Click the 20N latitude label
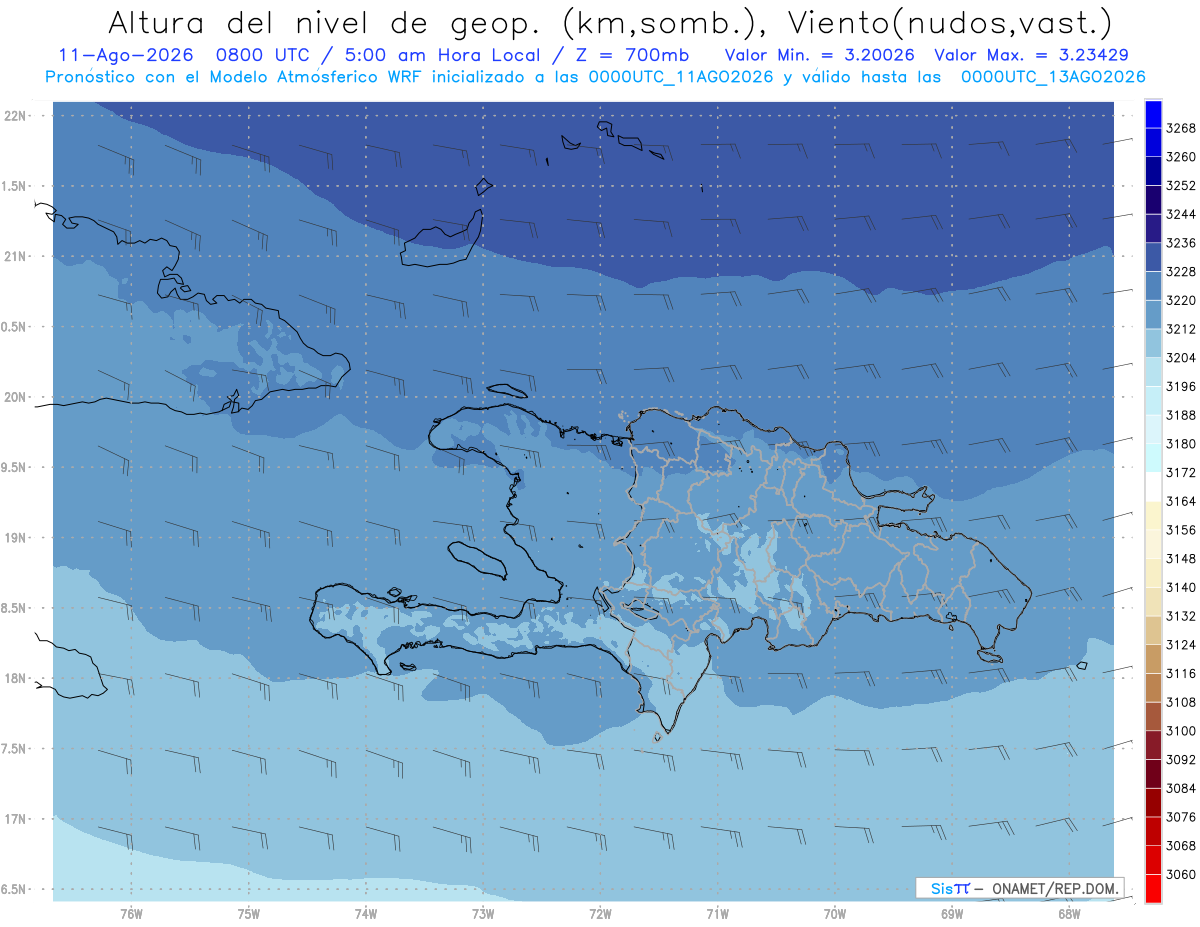 coord(17,397)
